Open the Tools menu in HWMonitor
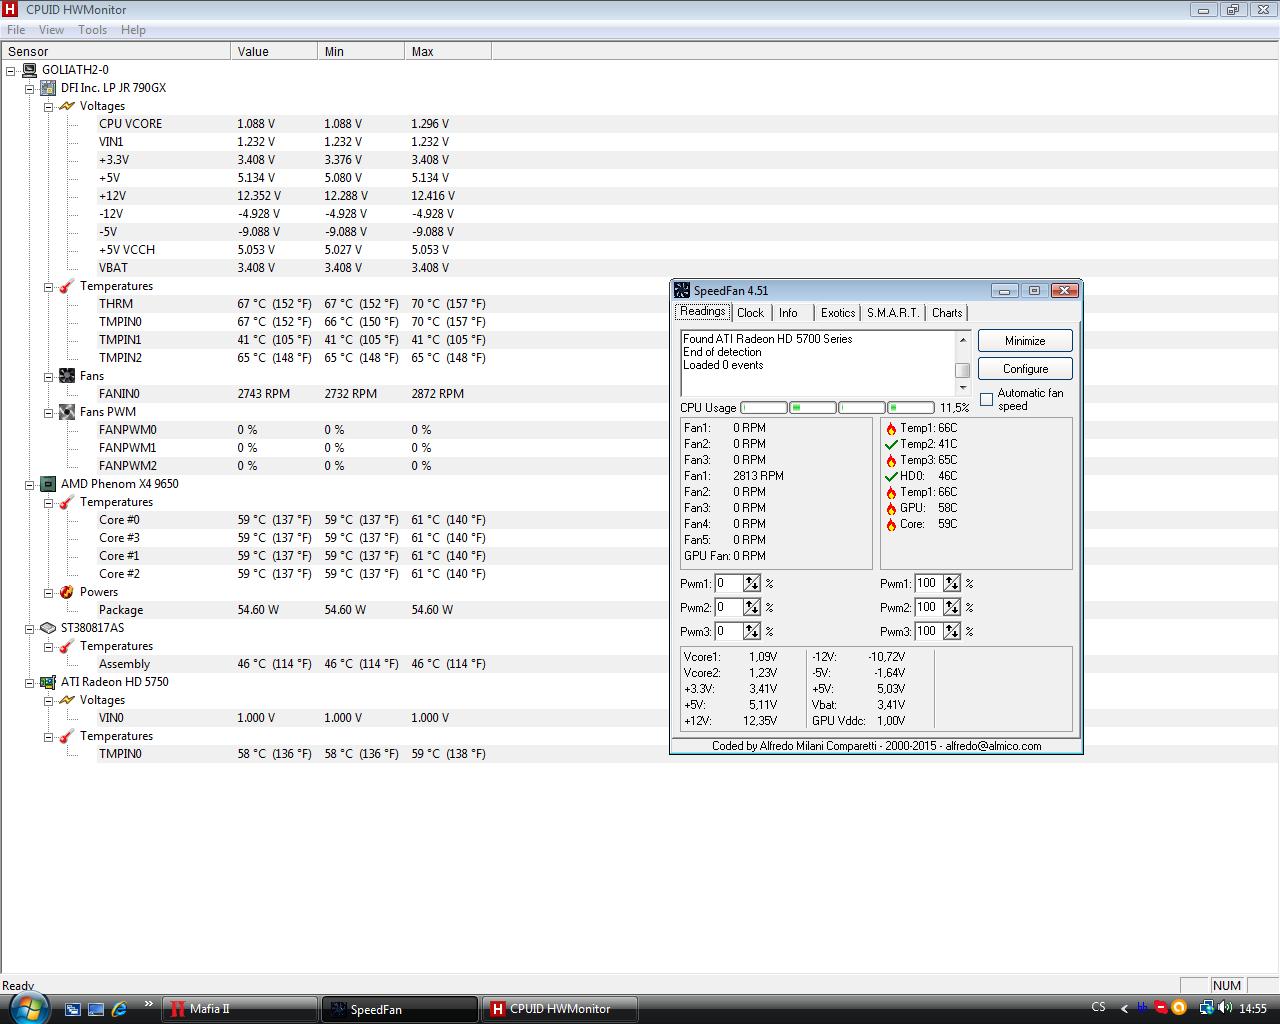This screenshot has height=1024, width=1280. point(92,30)
